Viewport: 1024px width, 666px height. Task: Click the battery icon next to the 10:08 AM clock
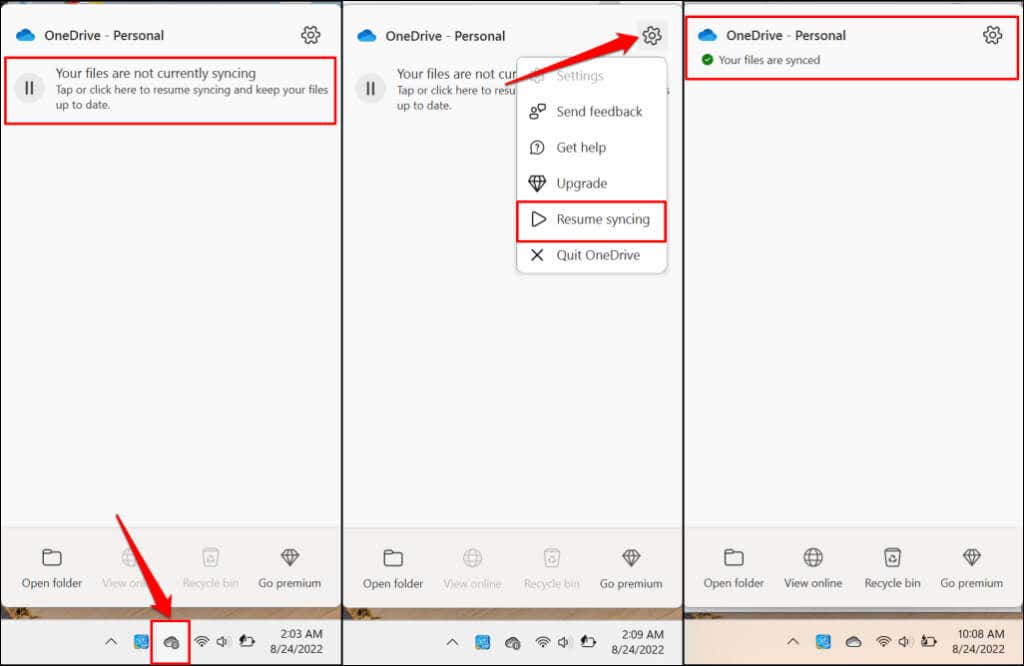click(929, 641)
